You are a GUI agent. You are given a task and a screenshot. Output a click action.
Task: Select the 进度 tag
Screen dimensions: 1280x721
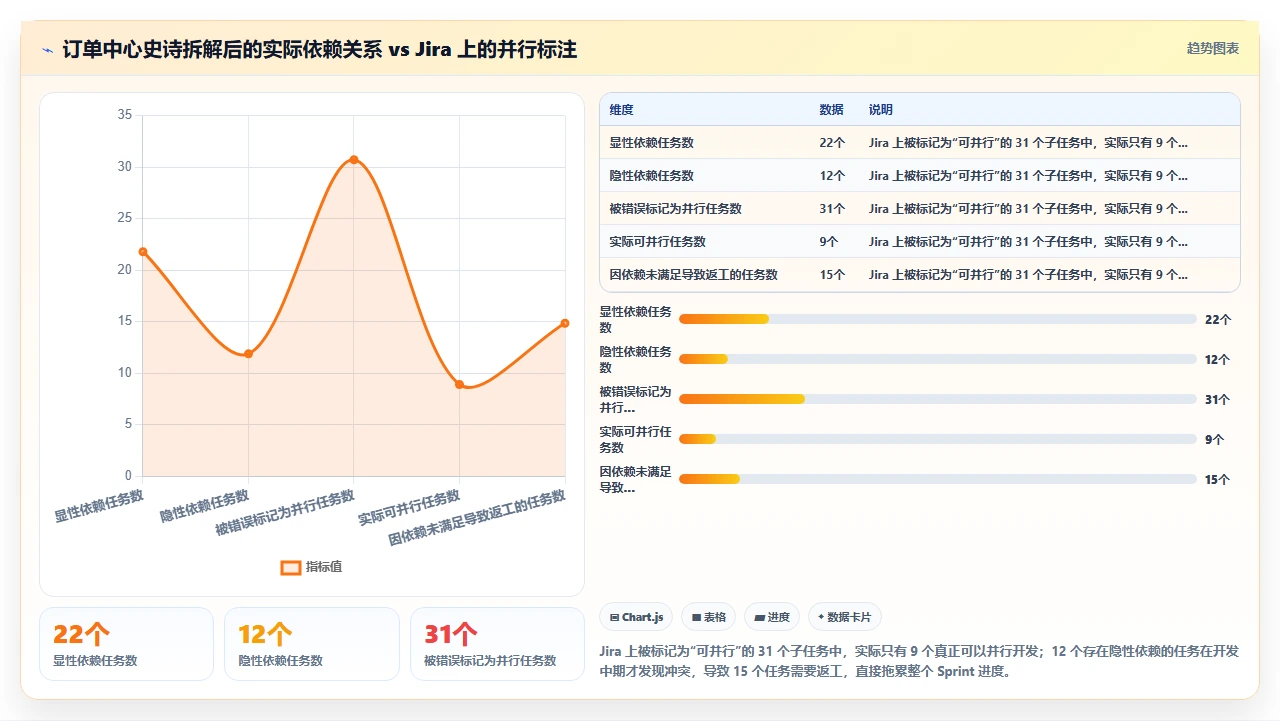(x=772, y=617)
